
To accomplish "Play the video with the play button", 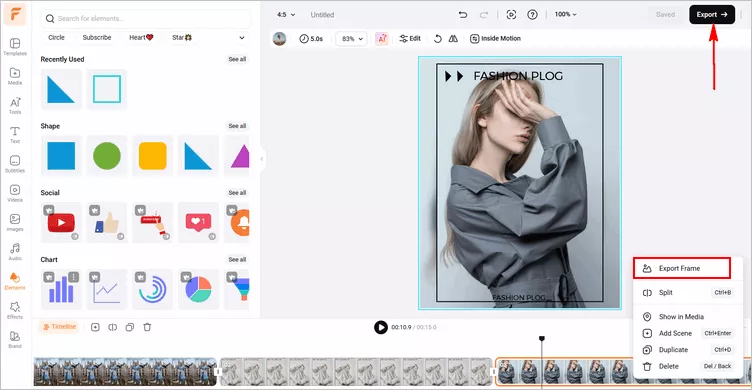I will [381, 327].
